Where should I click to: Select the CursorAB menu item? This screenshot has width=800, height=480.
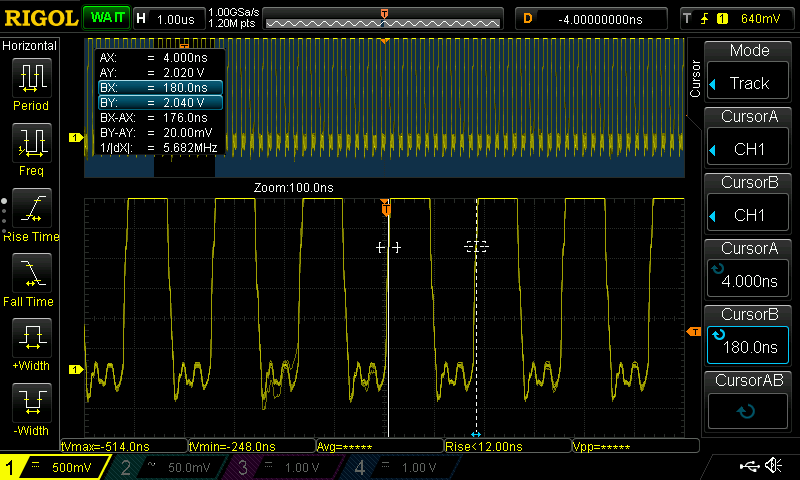tap(749, 399)
